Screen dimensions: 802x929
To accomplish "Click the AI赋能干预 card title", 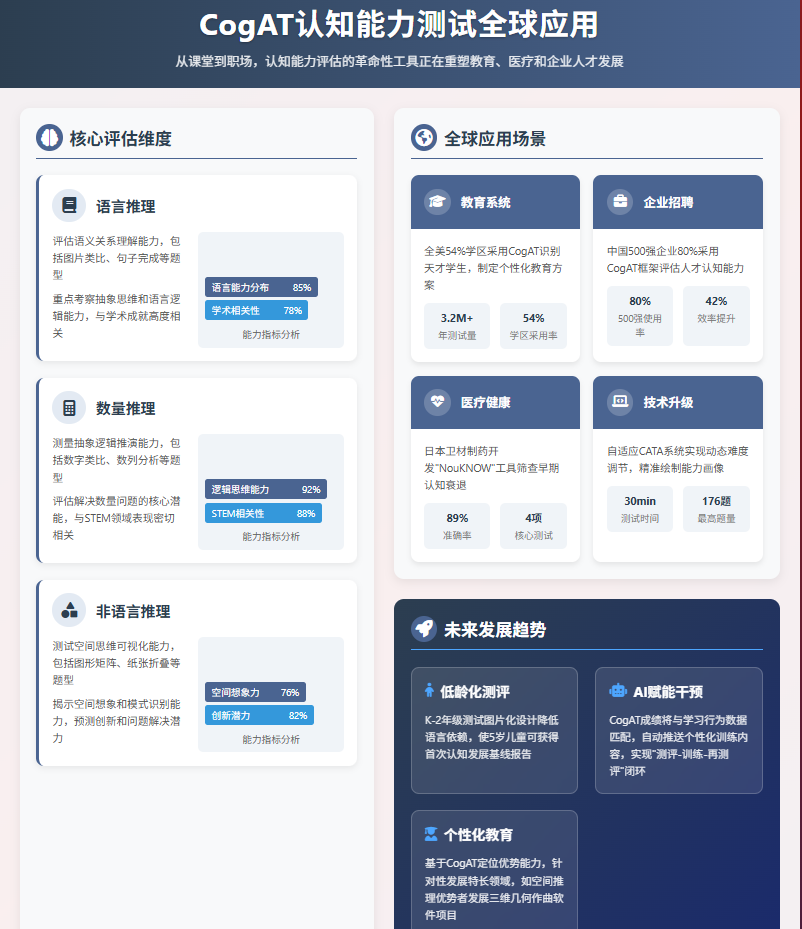I will [x=668, y=691].
